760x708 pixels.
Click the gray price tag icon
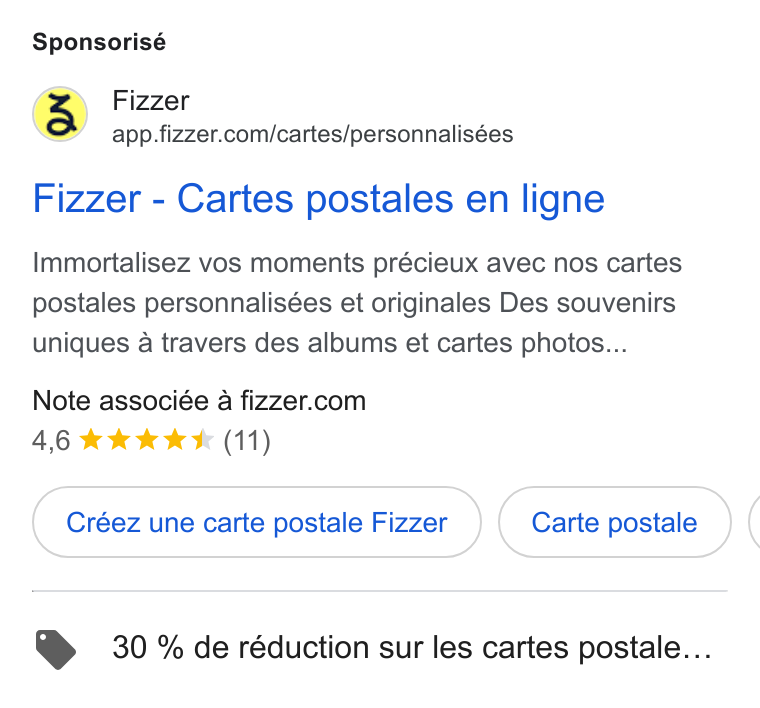coord(56,649)
